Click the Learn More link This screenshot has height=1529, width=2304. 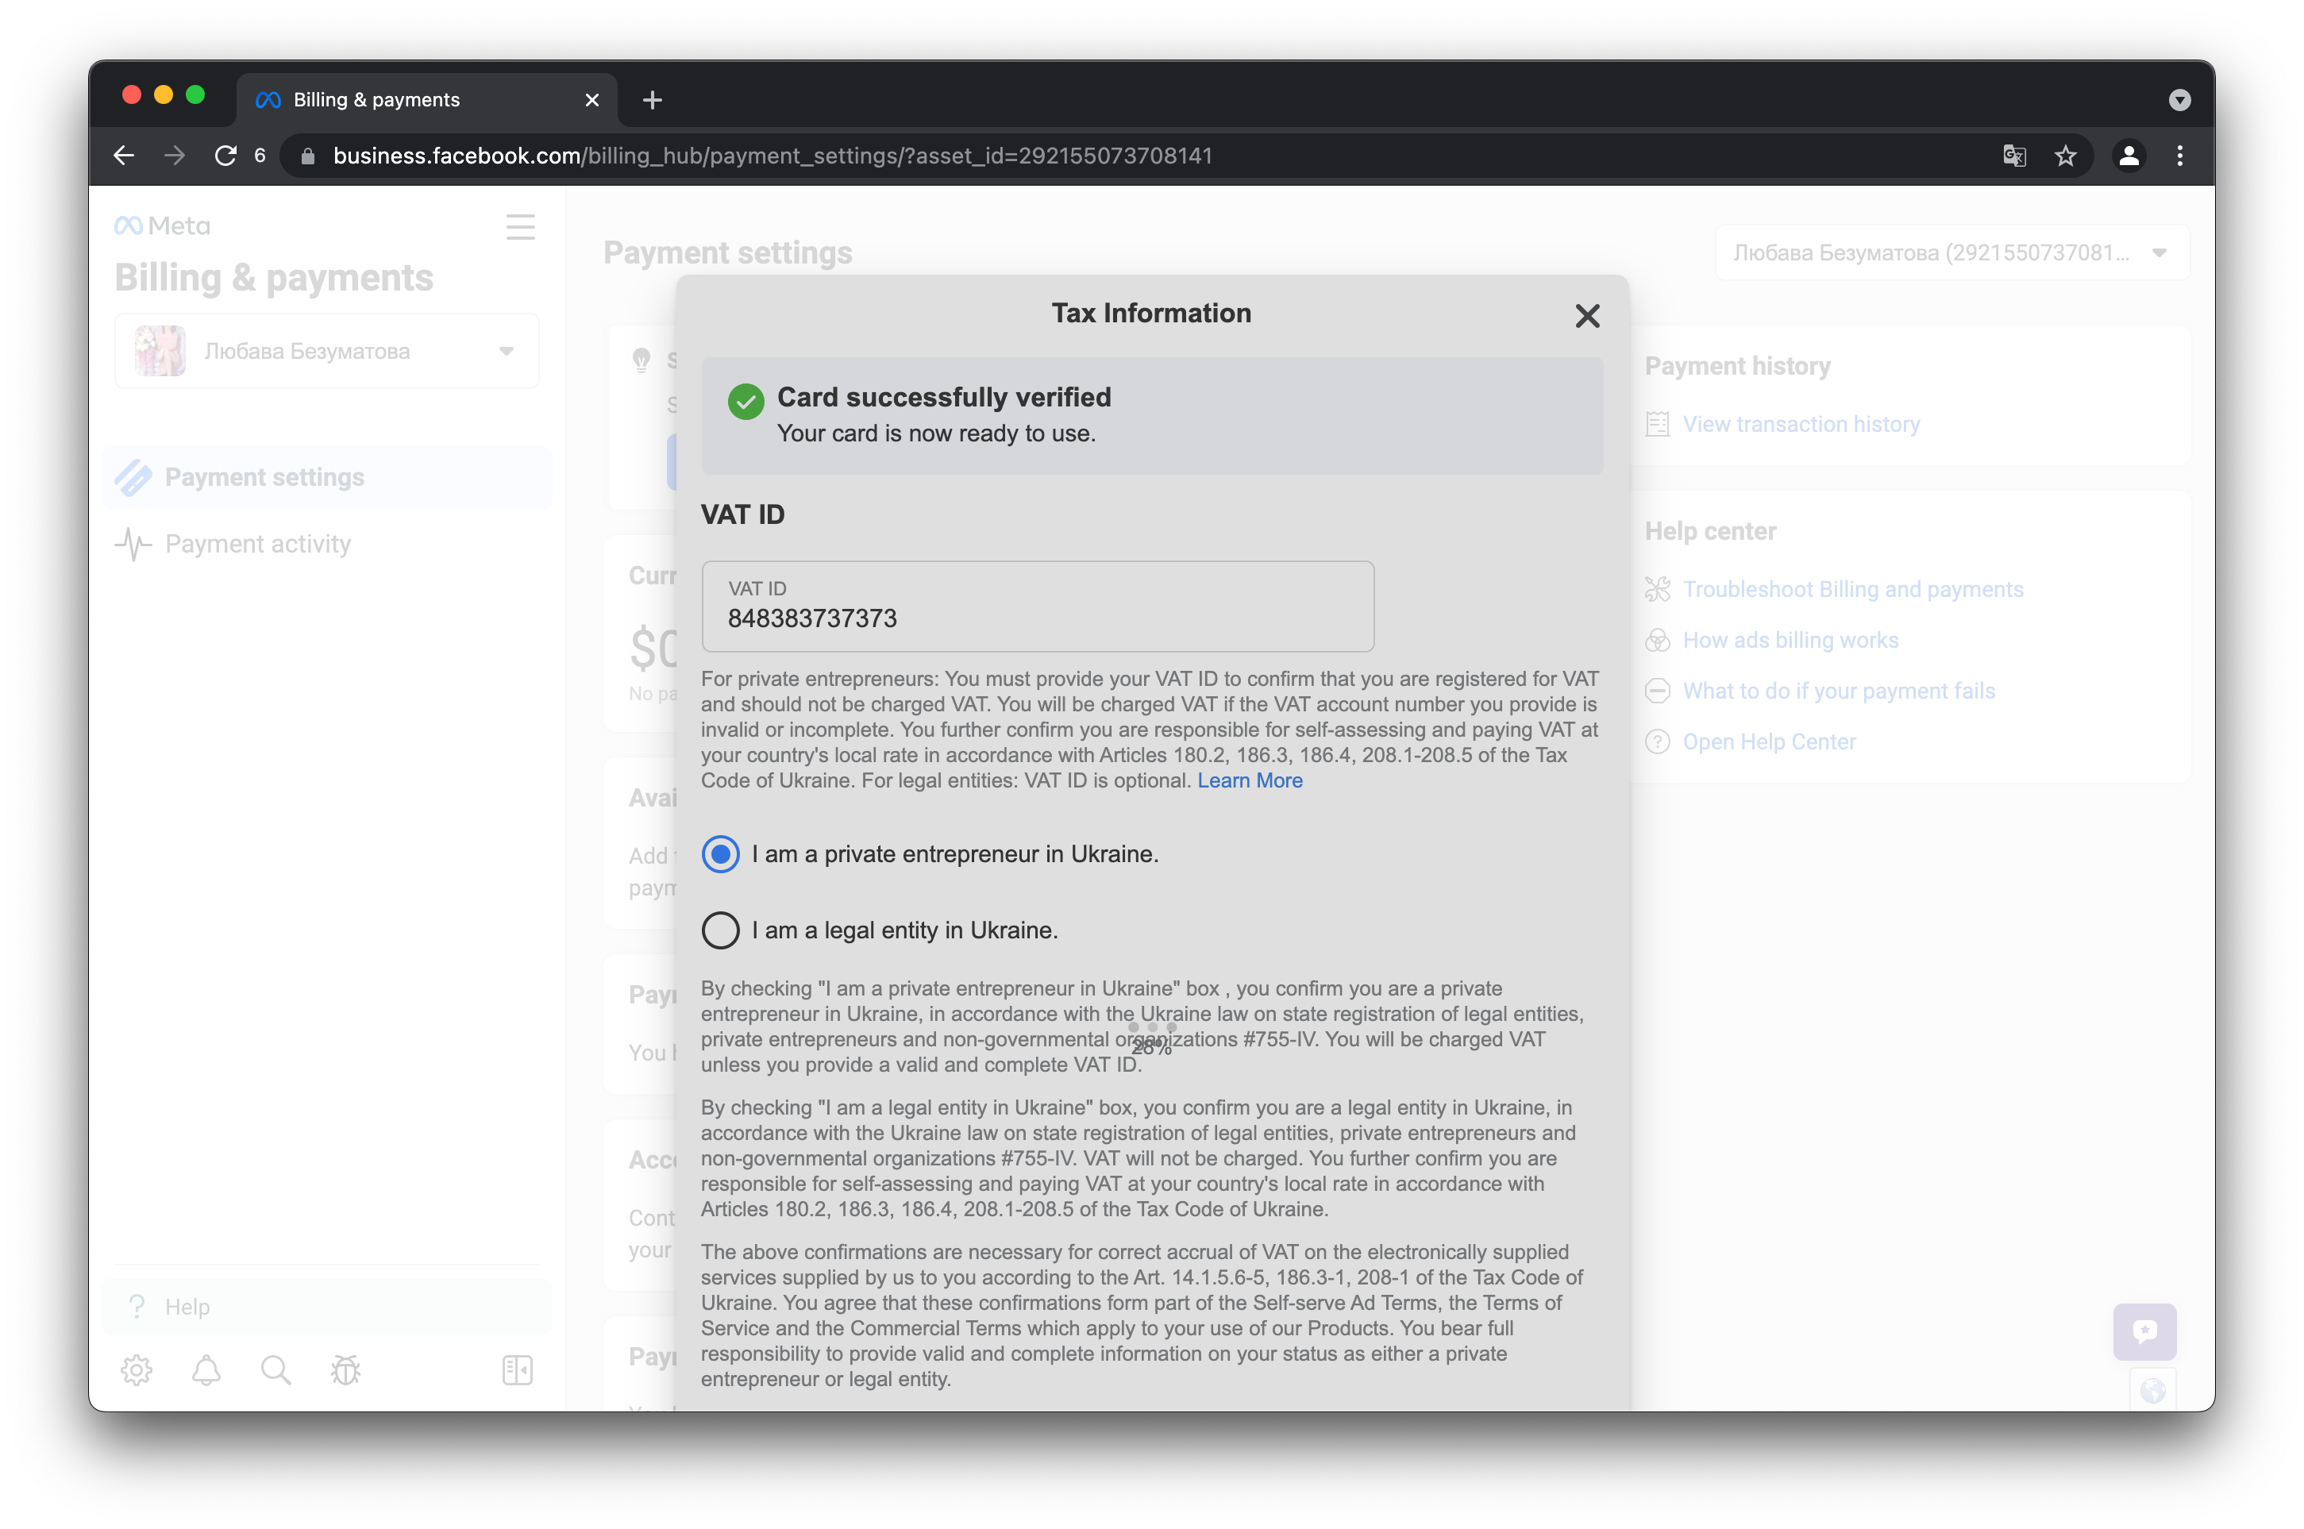[x=1249, y=780]
